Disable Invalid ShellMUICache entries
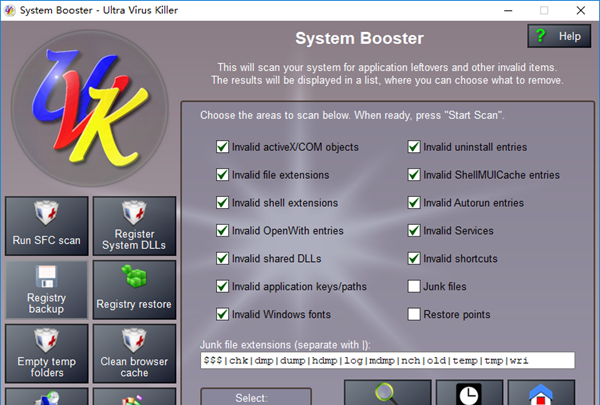 pos(414,175)
